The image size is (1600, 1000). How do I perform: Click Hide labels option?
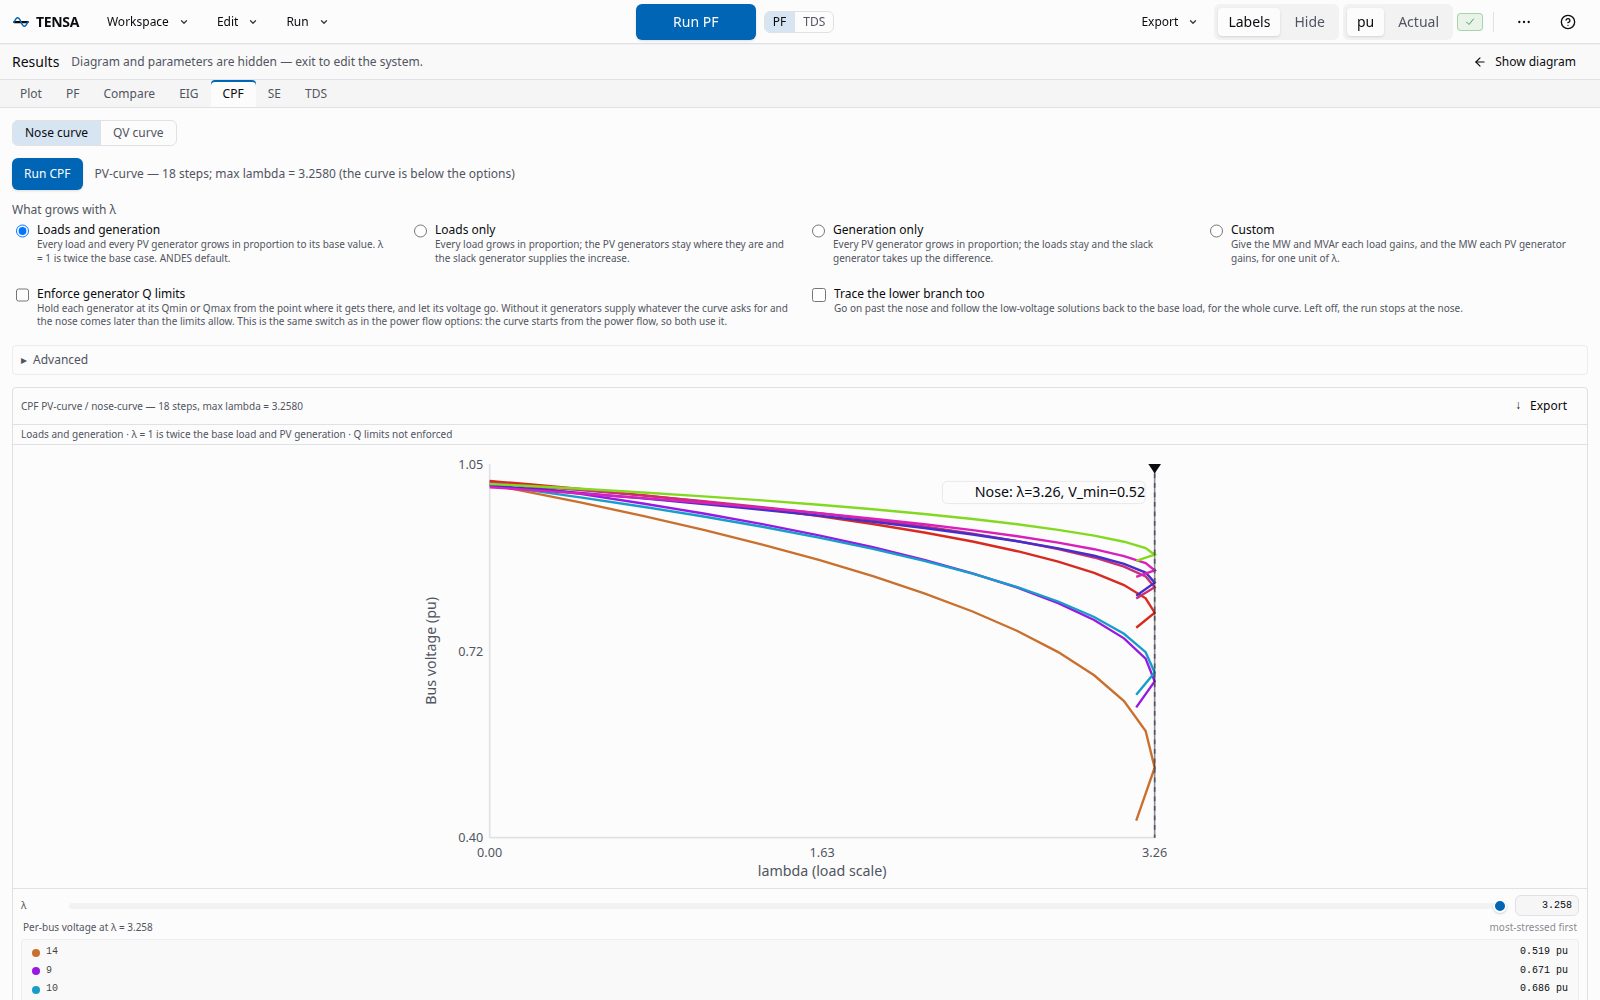[x=1309, y=22]
